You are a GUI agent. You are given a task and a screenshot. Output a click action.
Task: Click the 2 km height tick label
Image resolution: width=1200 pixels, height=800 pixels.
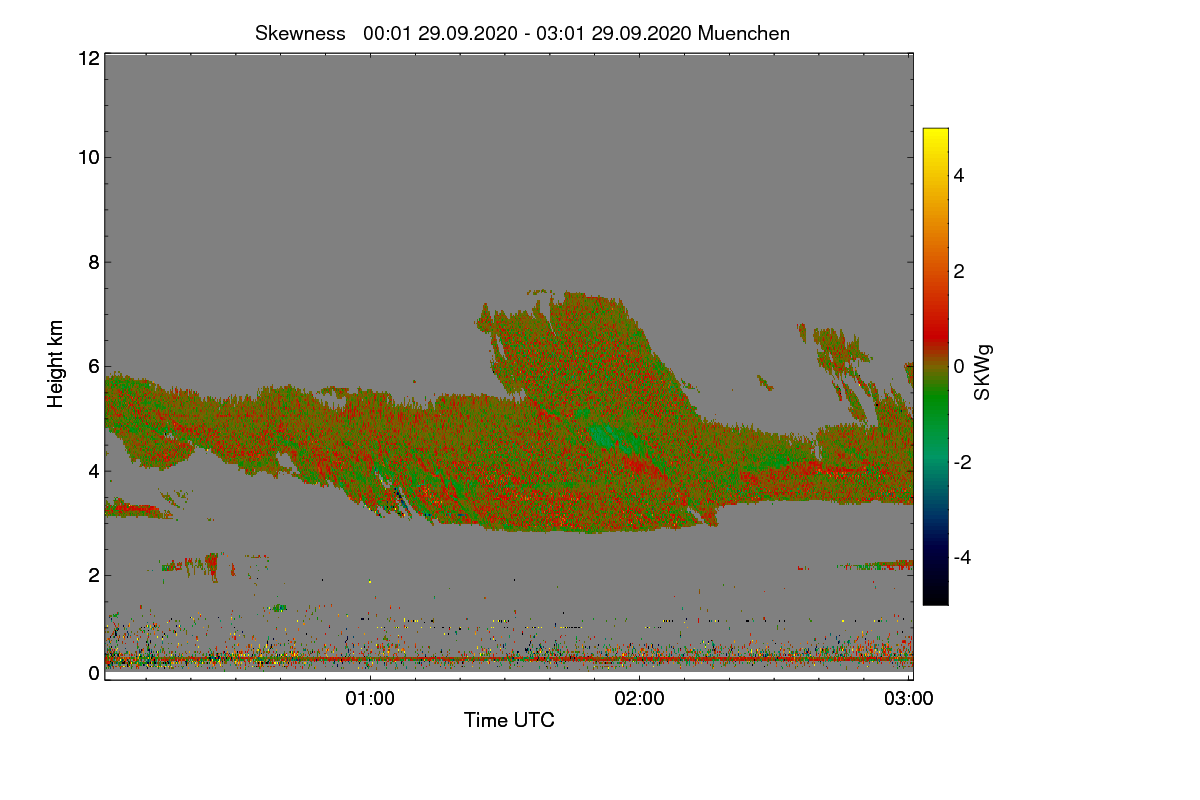click(x=94, y=575)
